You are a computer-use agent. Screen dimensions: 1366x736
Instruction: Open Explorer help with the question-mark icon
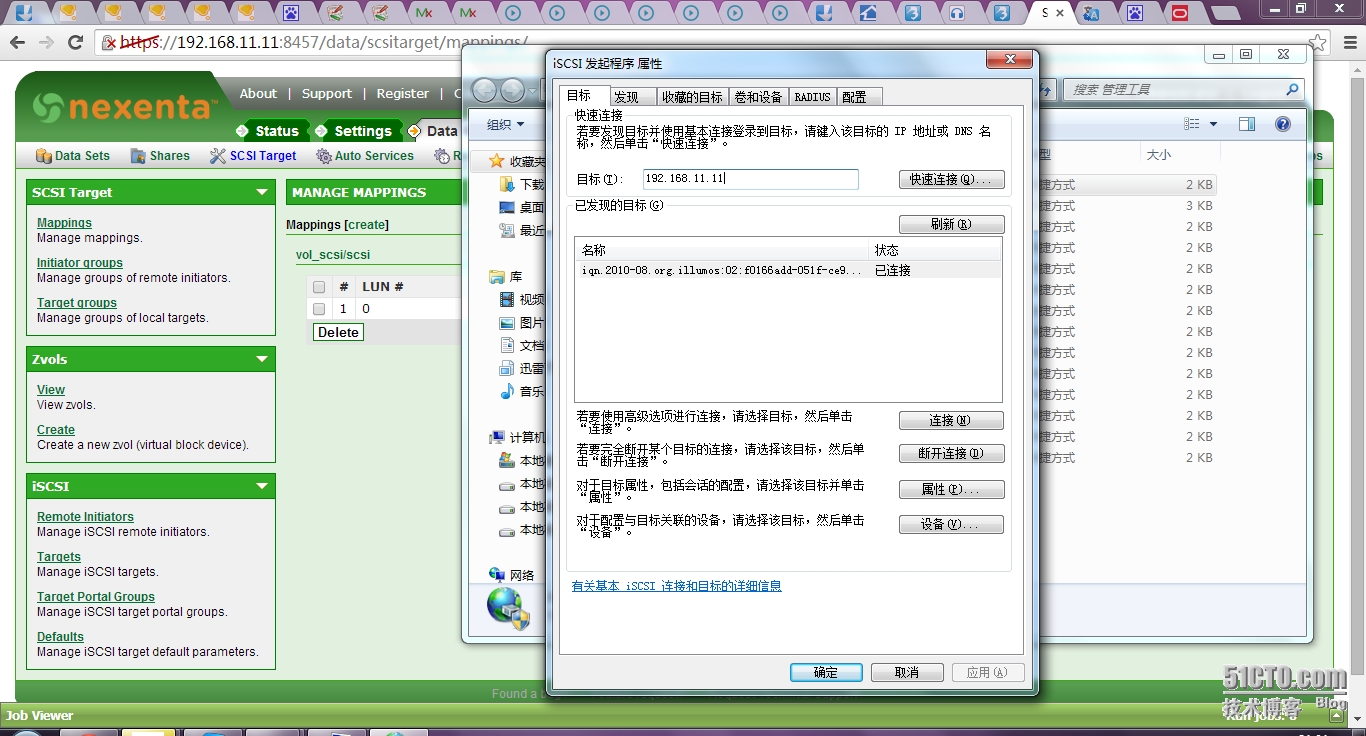coord(1283,124)
